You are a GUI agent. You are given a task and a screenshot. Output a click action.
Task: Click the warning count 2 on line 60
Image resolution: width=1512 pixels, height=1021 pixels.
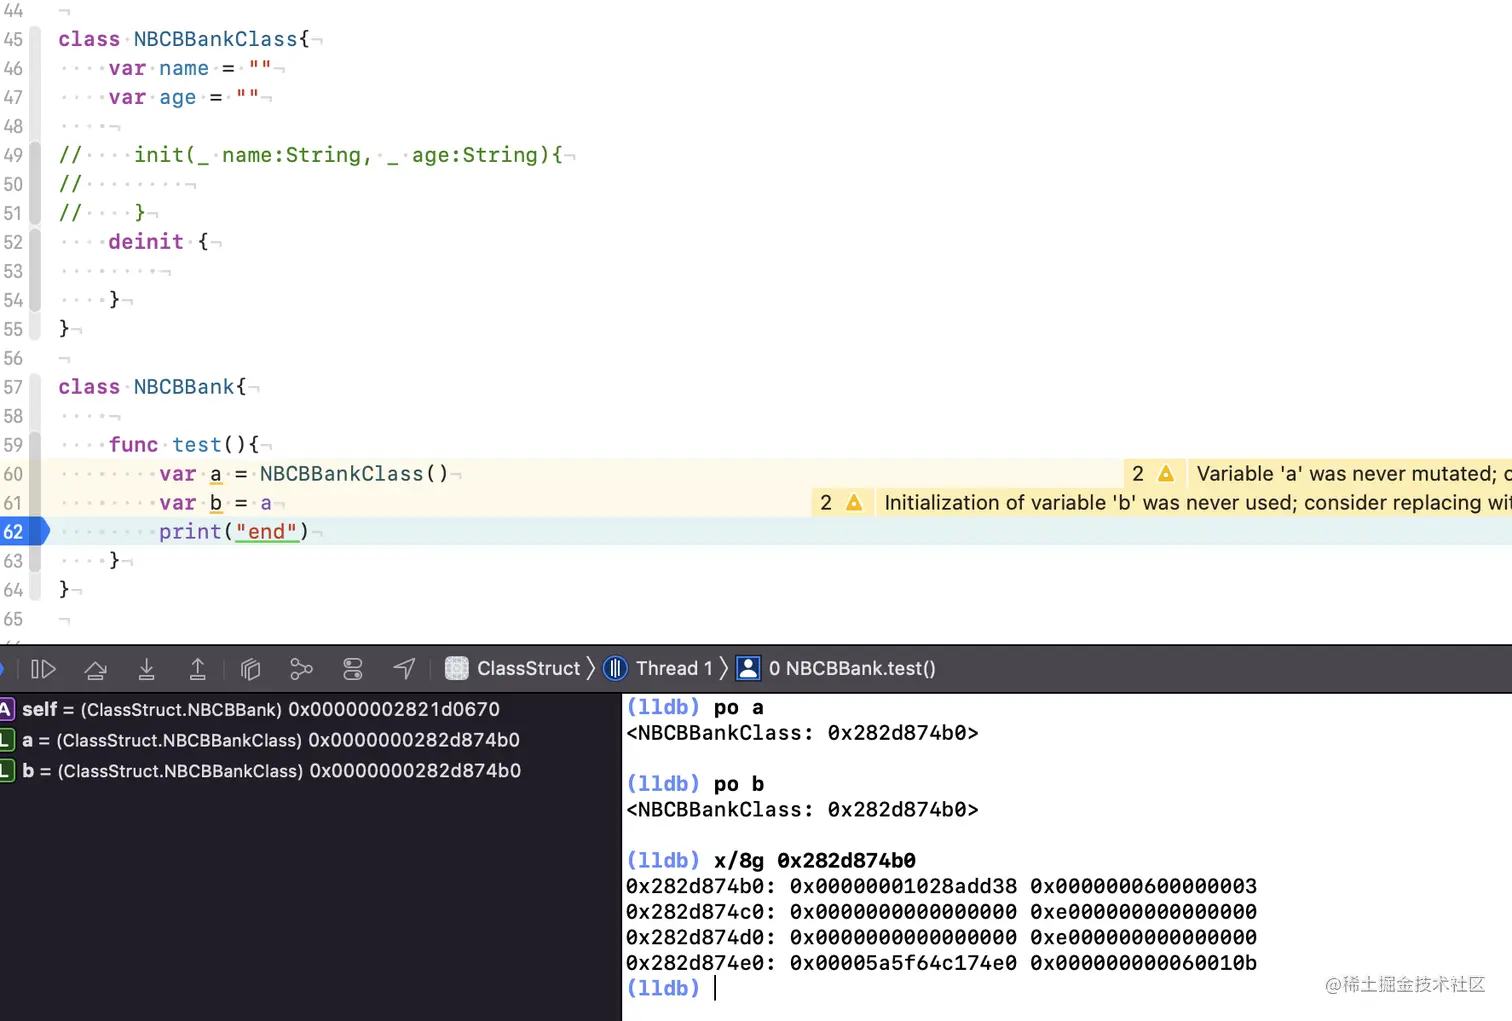point(1138,474)
